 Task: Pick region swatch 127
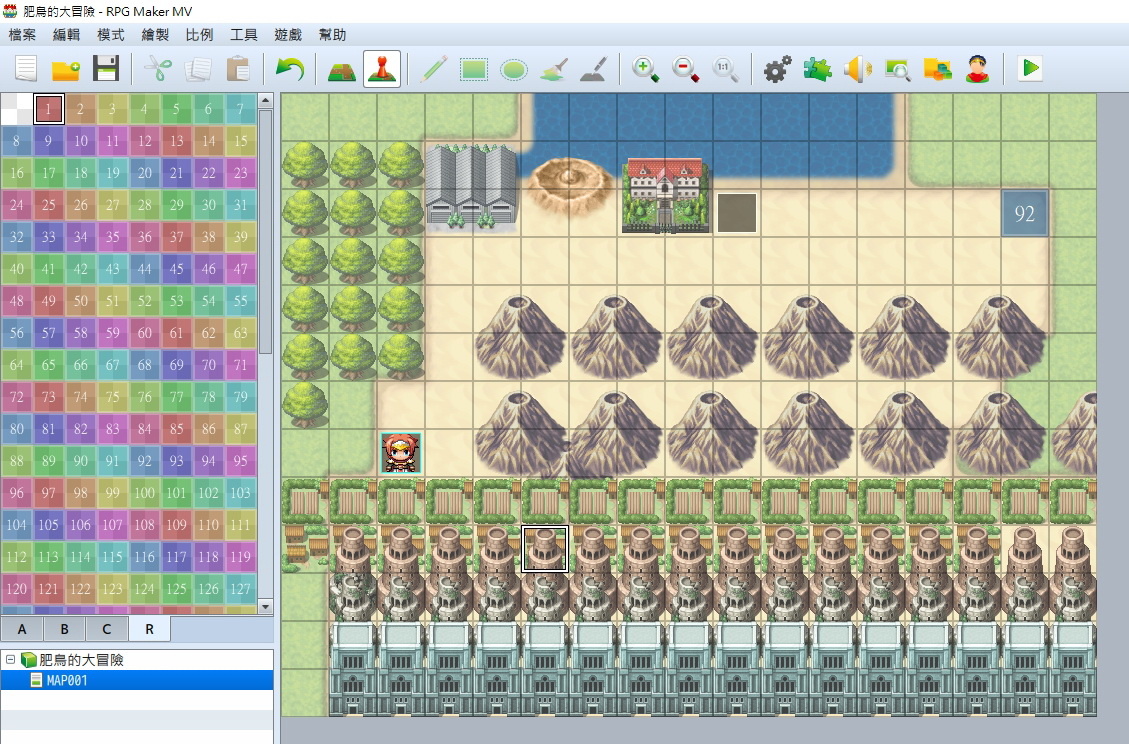(240, 589)
